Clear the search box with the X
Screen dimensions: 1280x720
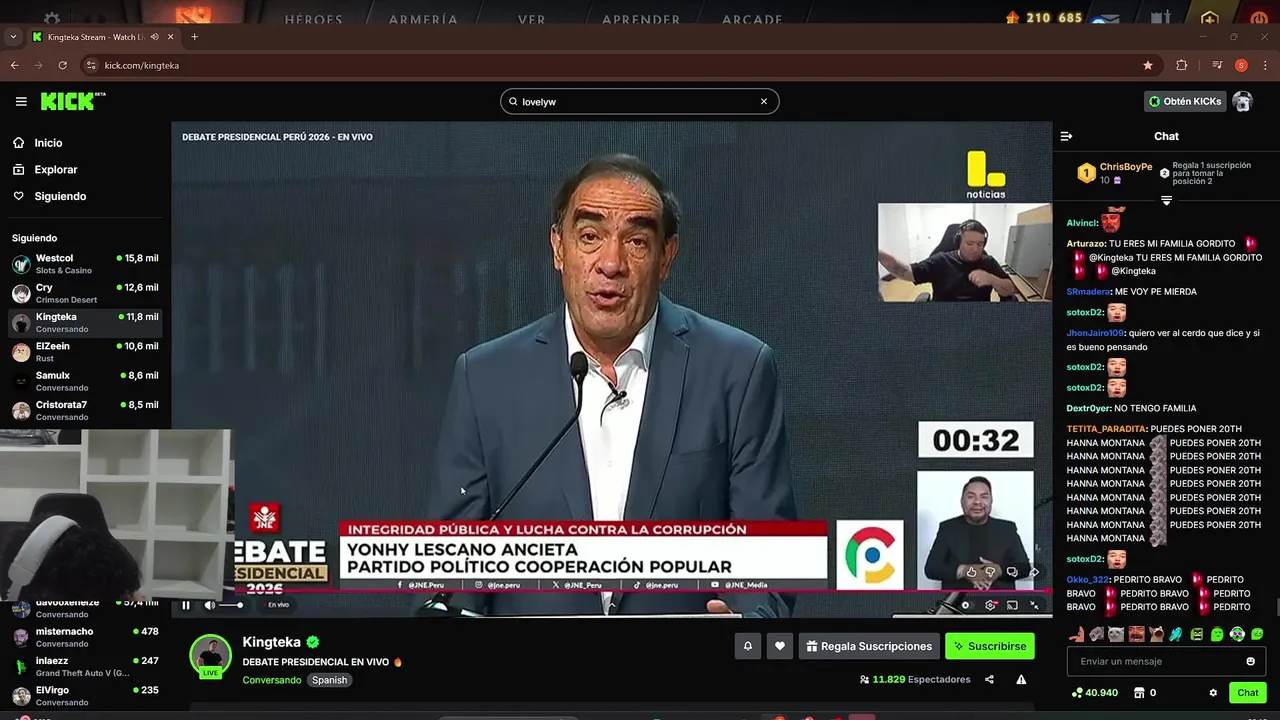click(x=763, y=101)
